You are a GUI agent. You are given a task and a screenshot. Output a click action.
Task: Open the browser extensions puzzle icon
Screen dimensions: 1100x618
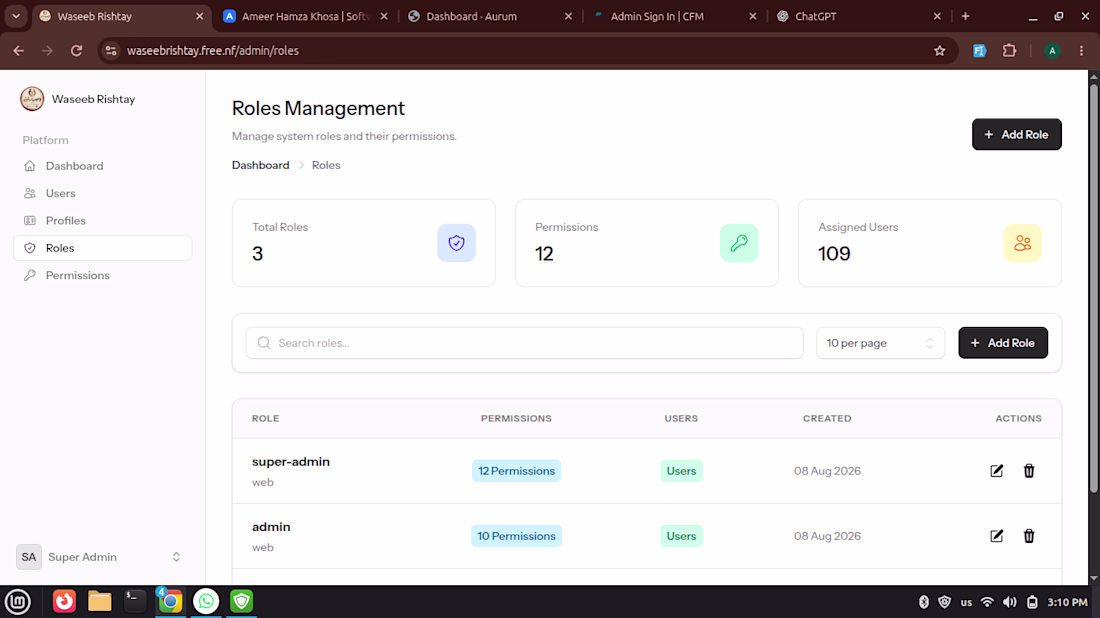pyautogui.click(x=1010, y=51)
